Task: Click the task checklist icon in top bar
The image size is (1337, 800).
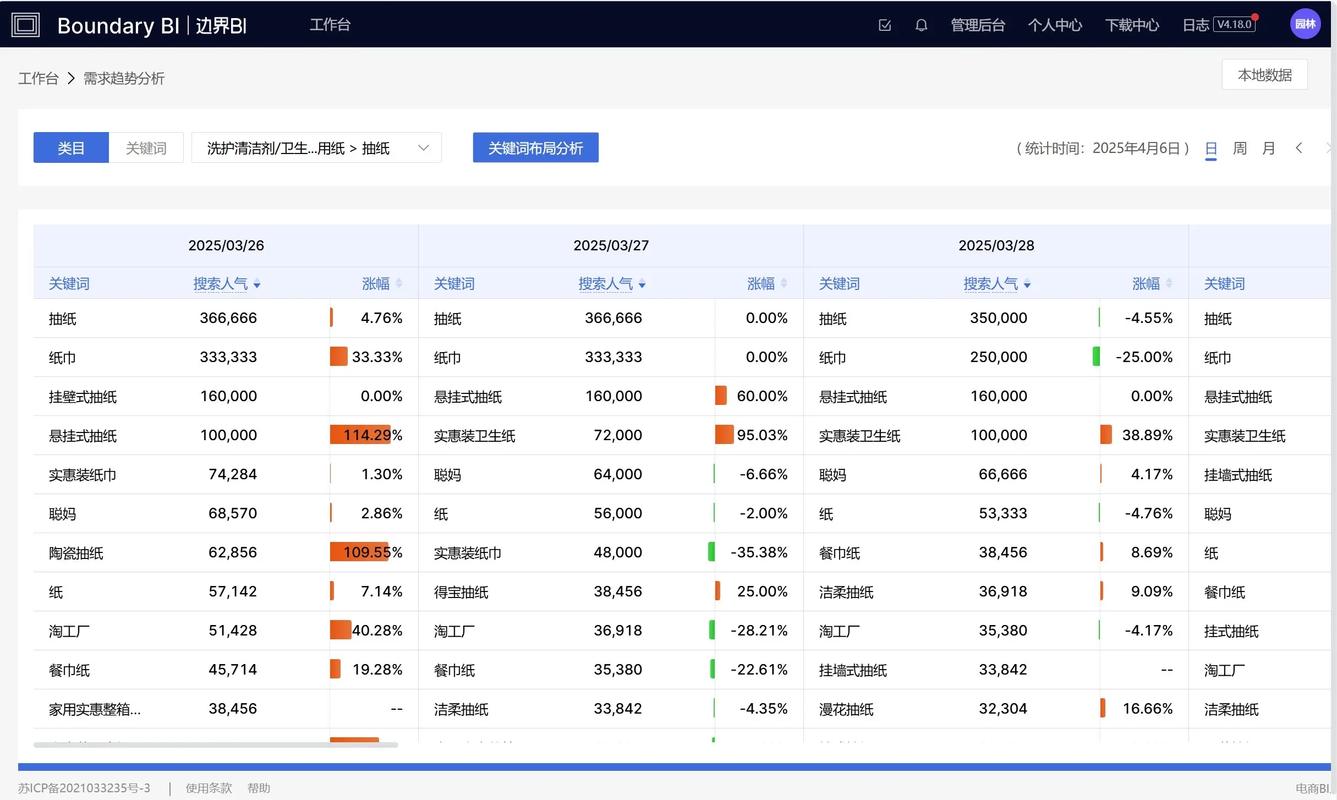Action: coord(884,24)
